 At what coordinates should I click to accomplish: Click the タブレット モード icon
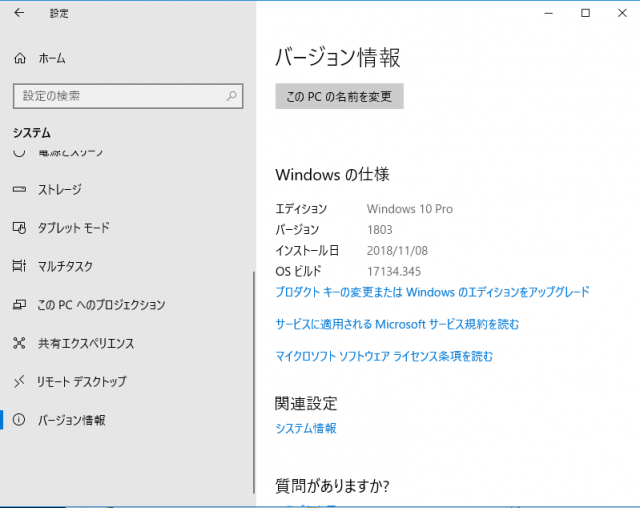[19, 228]
